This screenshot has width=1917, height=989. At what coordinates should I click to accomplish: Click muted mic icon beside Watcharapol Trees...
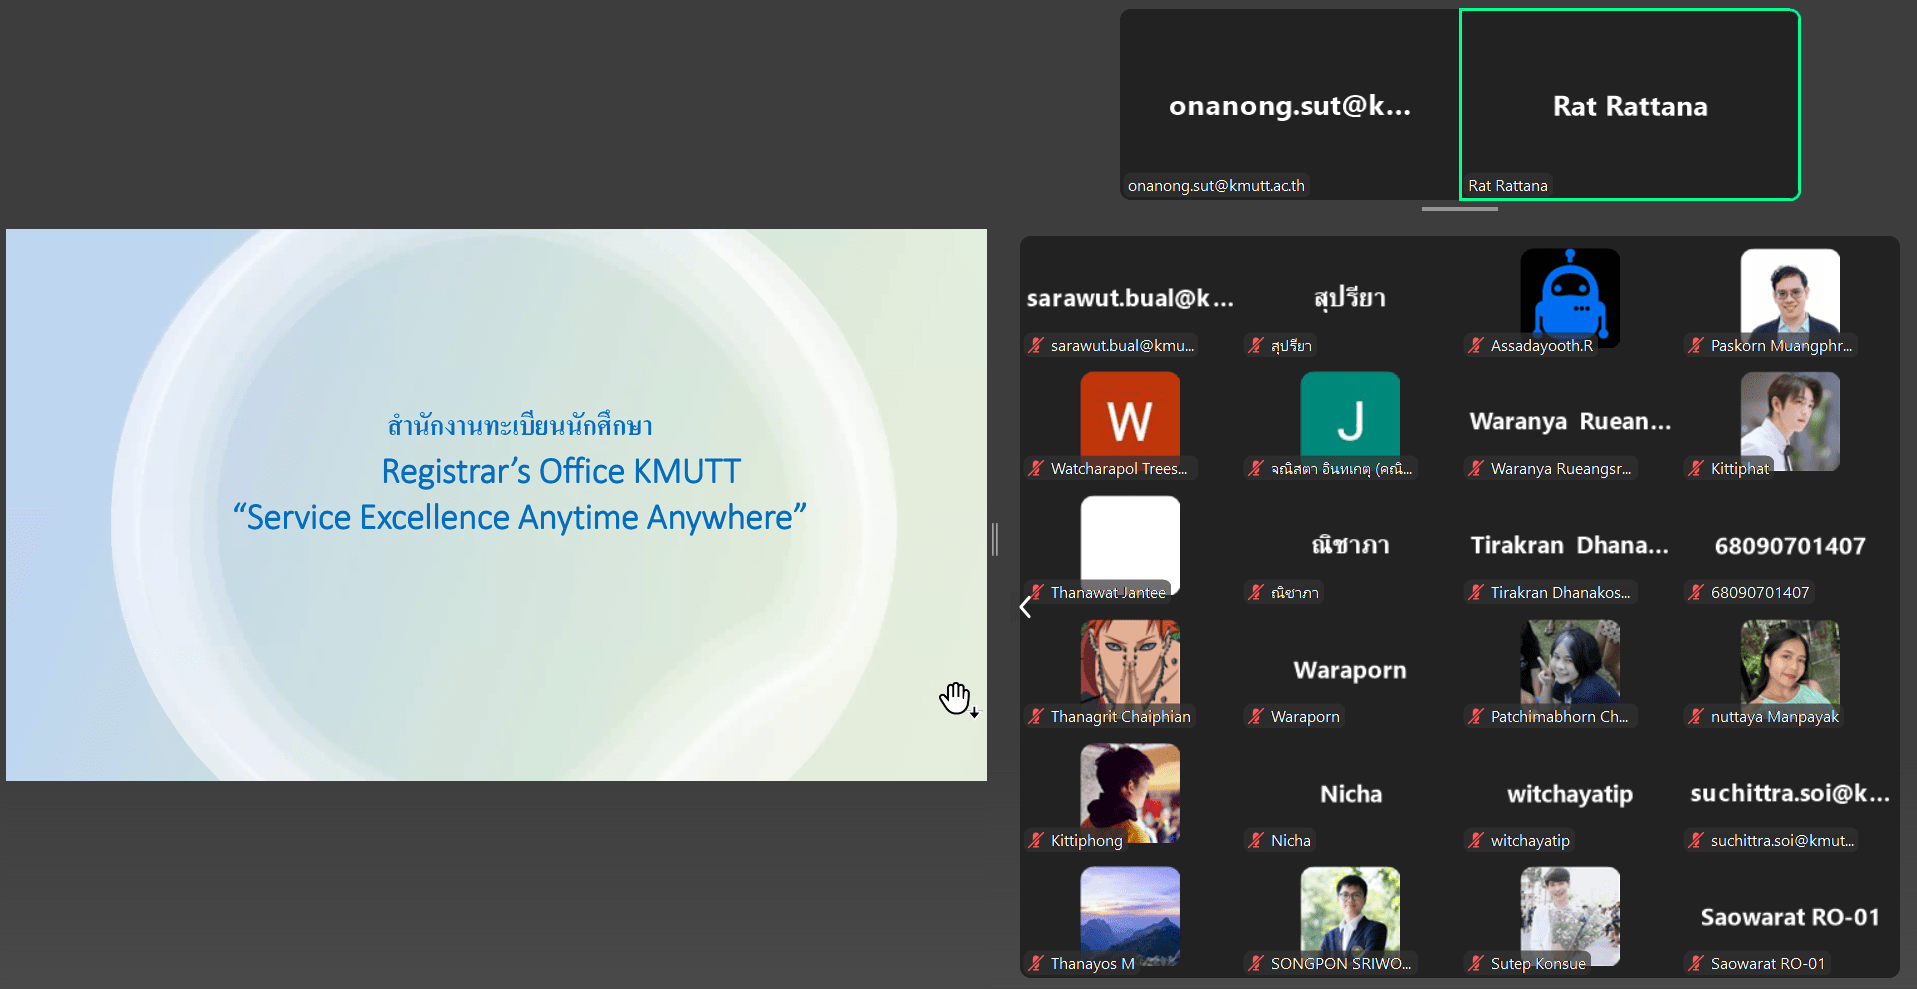[x=1036, y=469]
